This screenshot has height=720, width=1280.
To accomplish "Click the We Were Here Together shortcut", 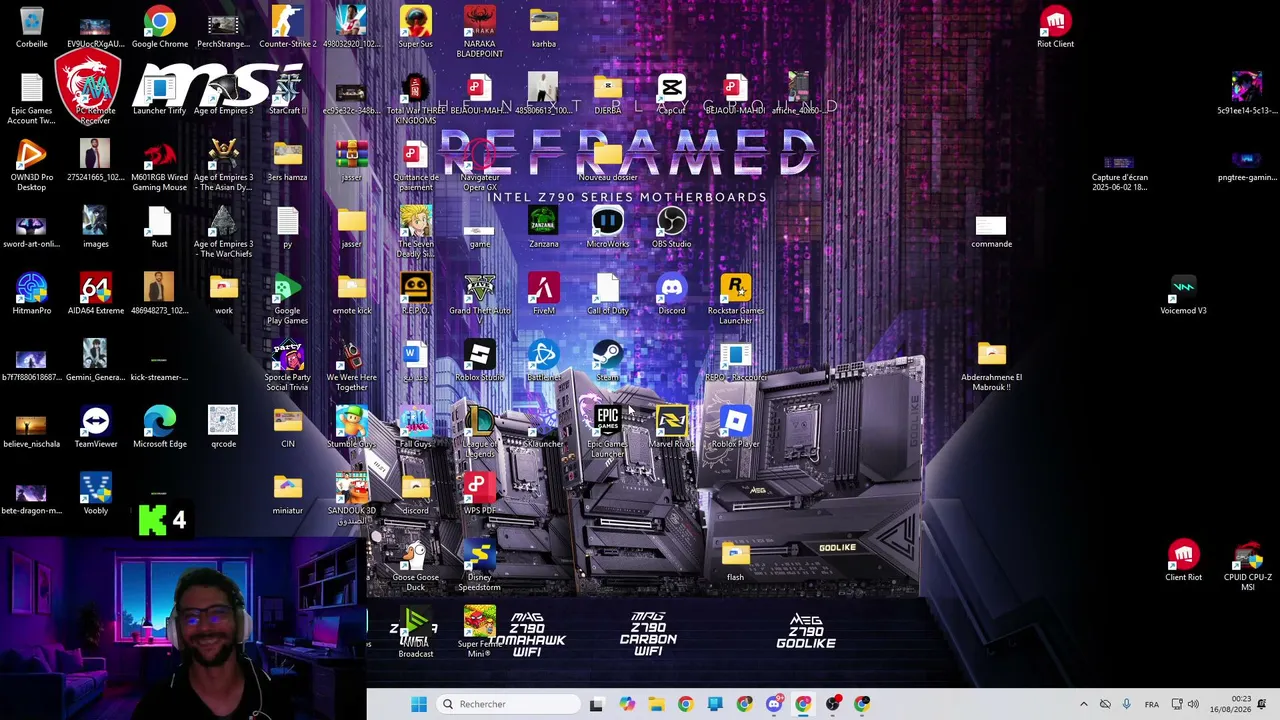I will [351, 366].
